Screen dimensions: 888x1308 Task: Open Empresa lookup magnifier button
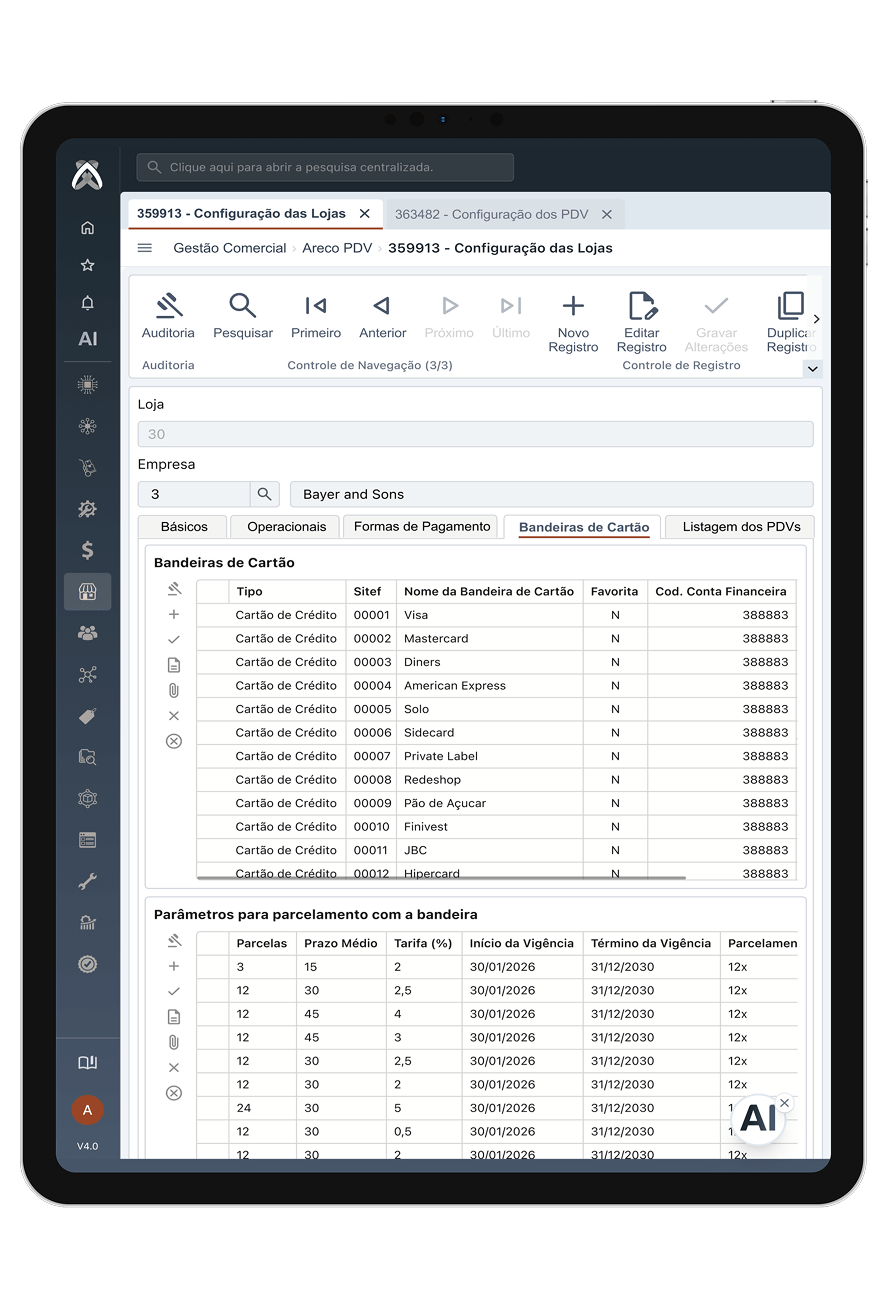[264, 494]
